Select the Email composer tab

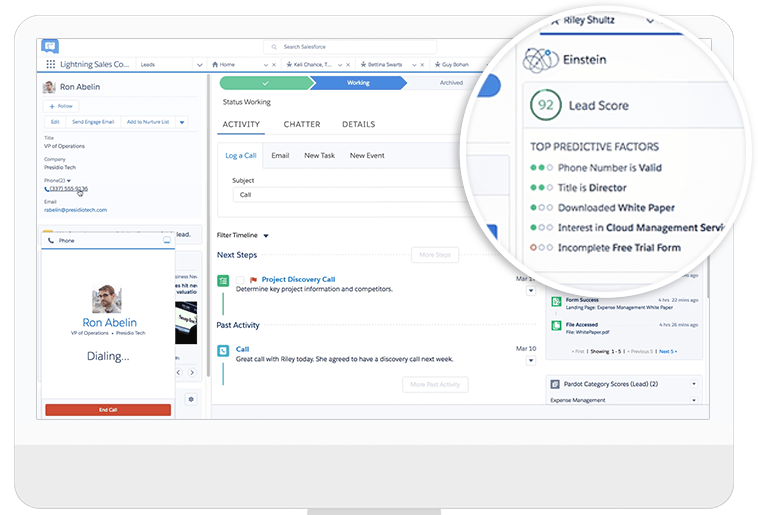[x=280, y=156]
